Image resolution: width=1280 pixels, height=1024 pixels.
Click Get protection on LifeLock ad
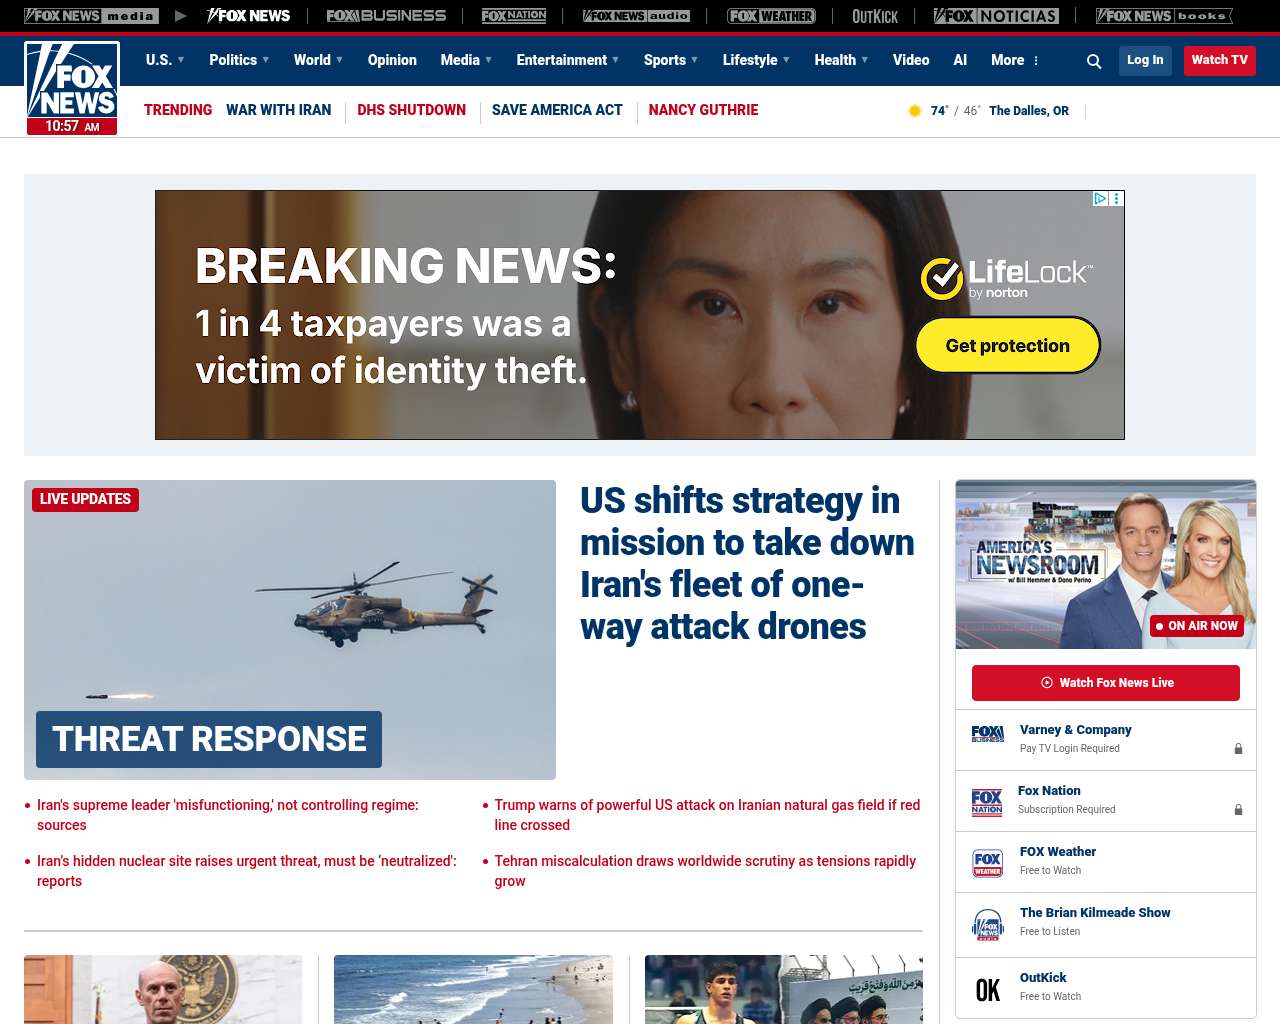click(1008, 345)
